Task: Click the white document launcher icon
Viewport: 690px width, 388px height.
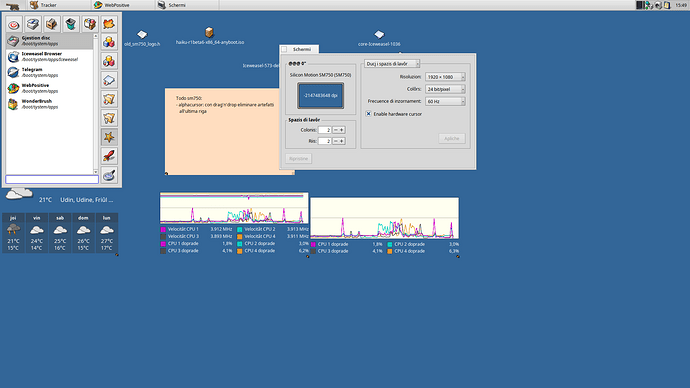Action: click(109, 80)
